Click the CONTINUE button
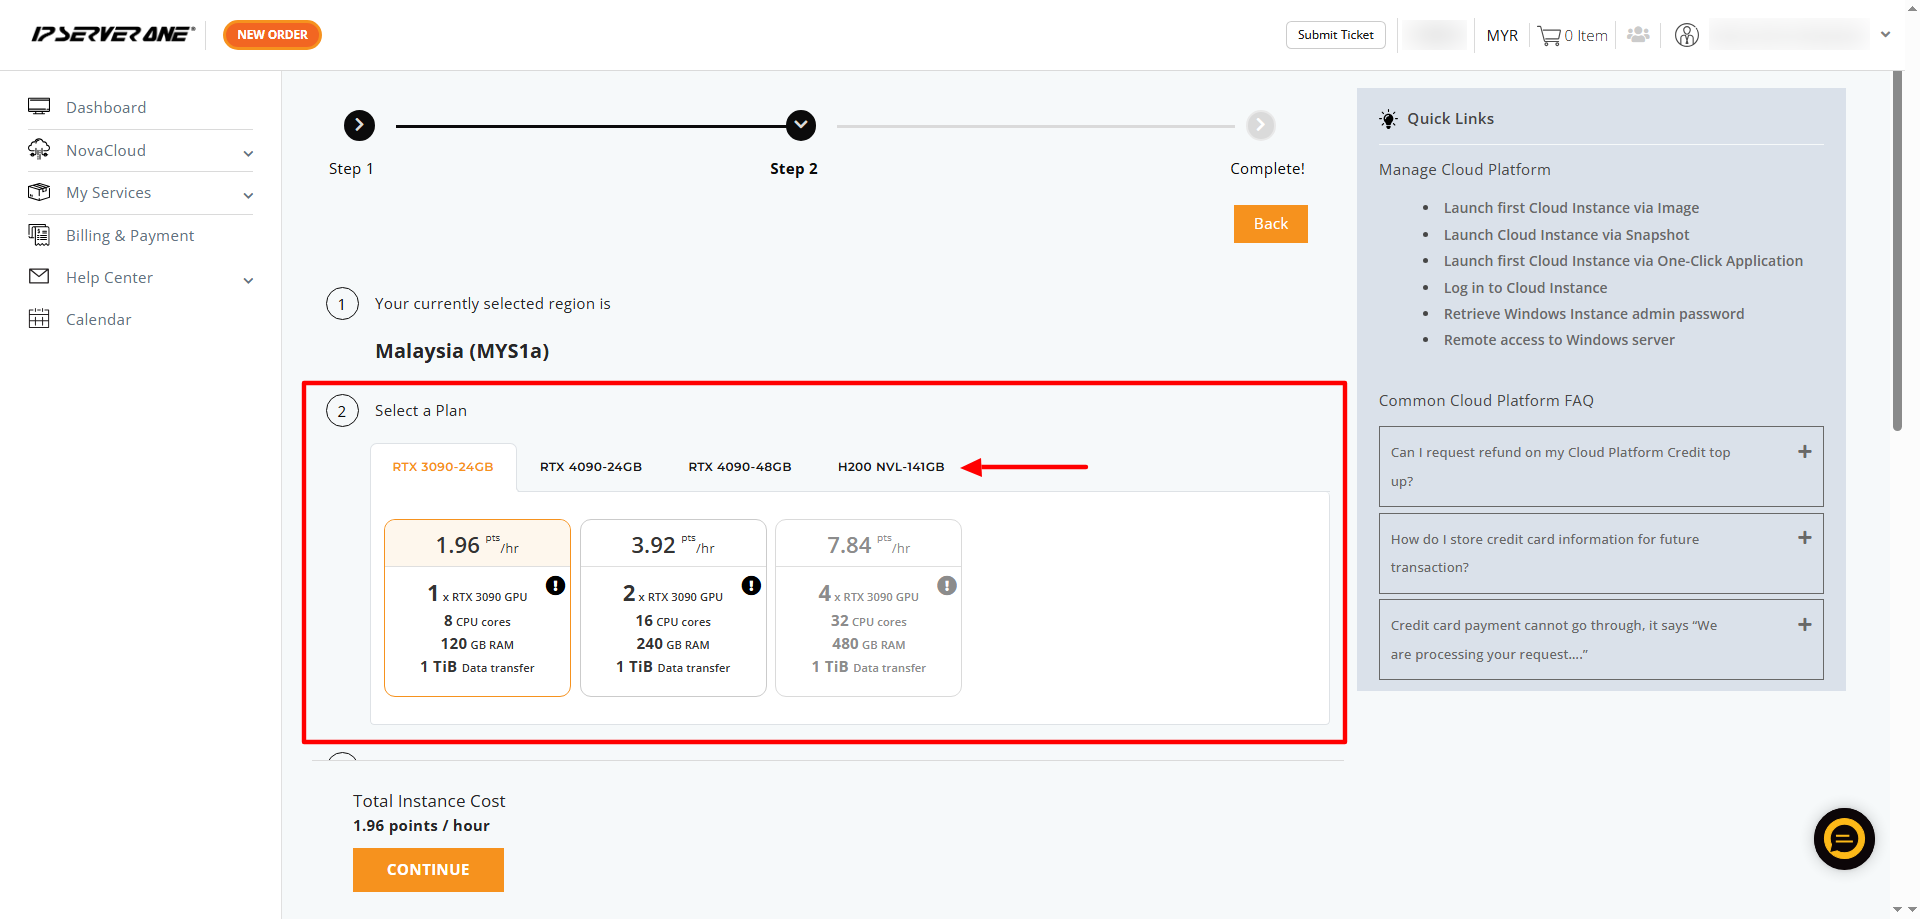 tap(428, 869)
